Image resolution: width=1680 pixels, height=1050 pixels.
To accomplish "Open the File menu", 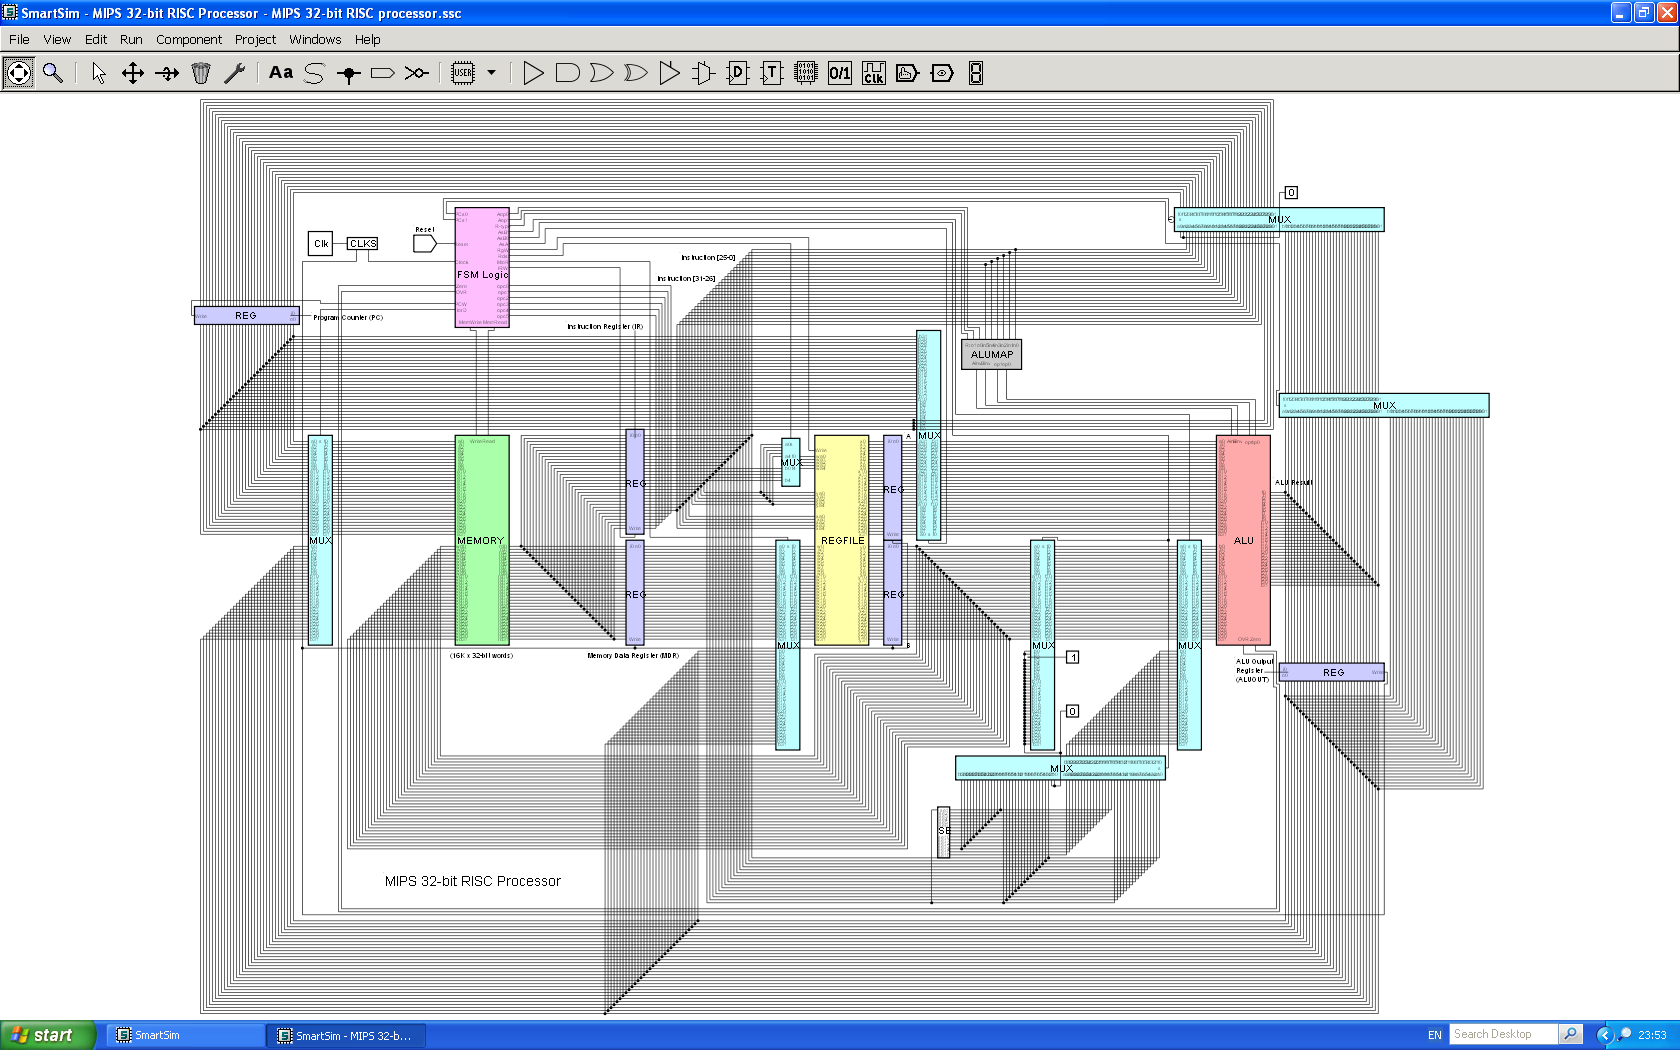I will [19, 40].
